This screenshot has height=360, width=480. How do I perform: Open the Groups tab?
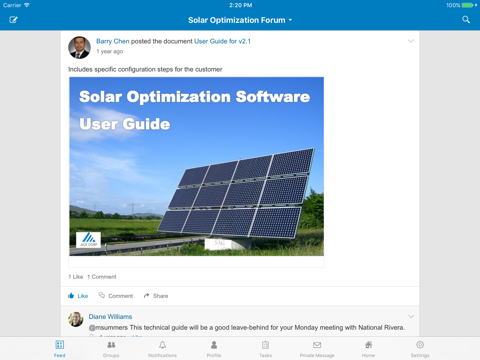pos(111,349)
